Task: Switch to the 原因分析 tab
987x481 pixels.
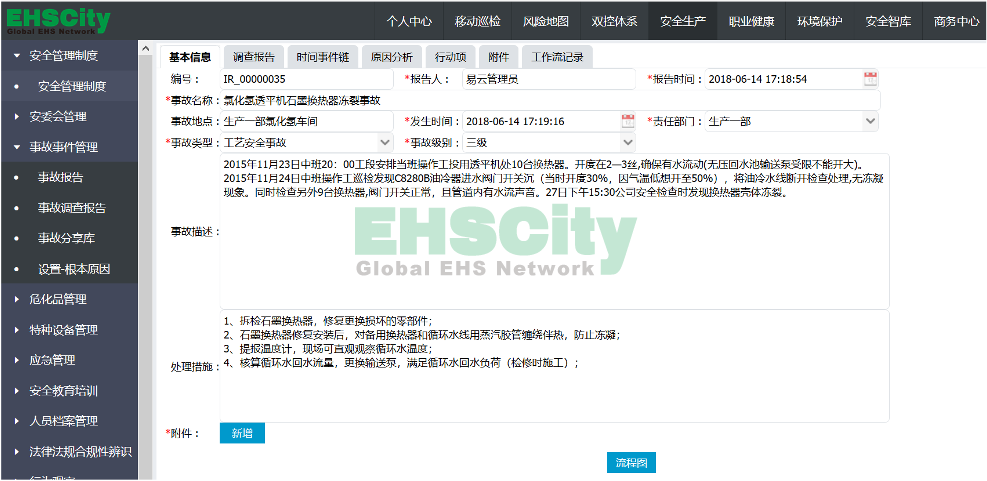Action: coord(392,57)
